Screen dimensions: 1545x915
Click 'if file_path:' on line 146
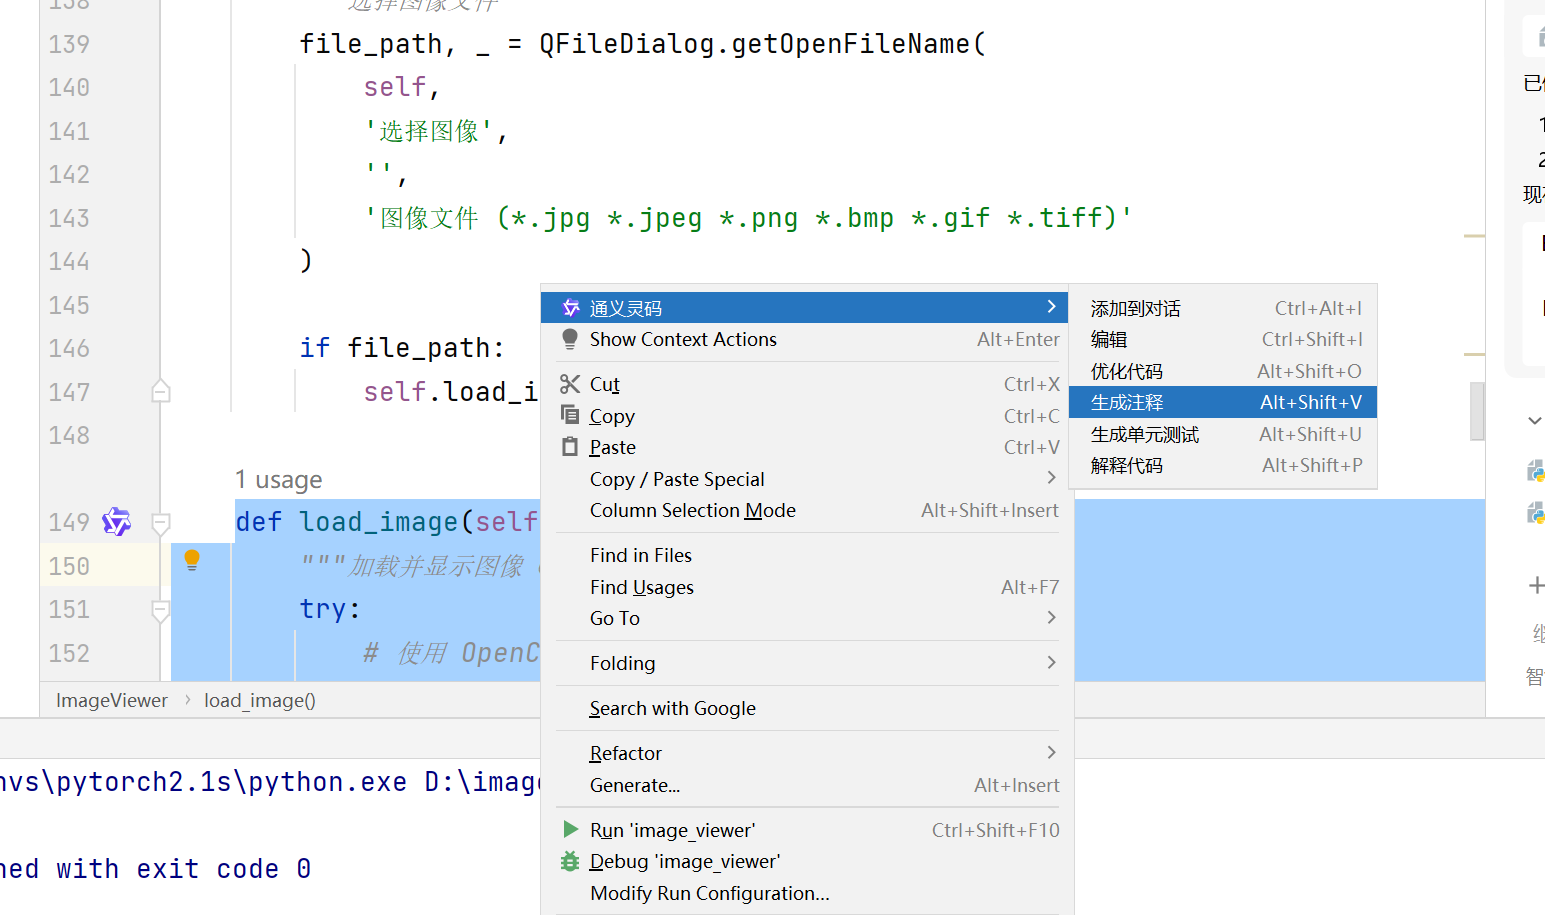click(402, 348)
